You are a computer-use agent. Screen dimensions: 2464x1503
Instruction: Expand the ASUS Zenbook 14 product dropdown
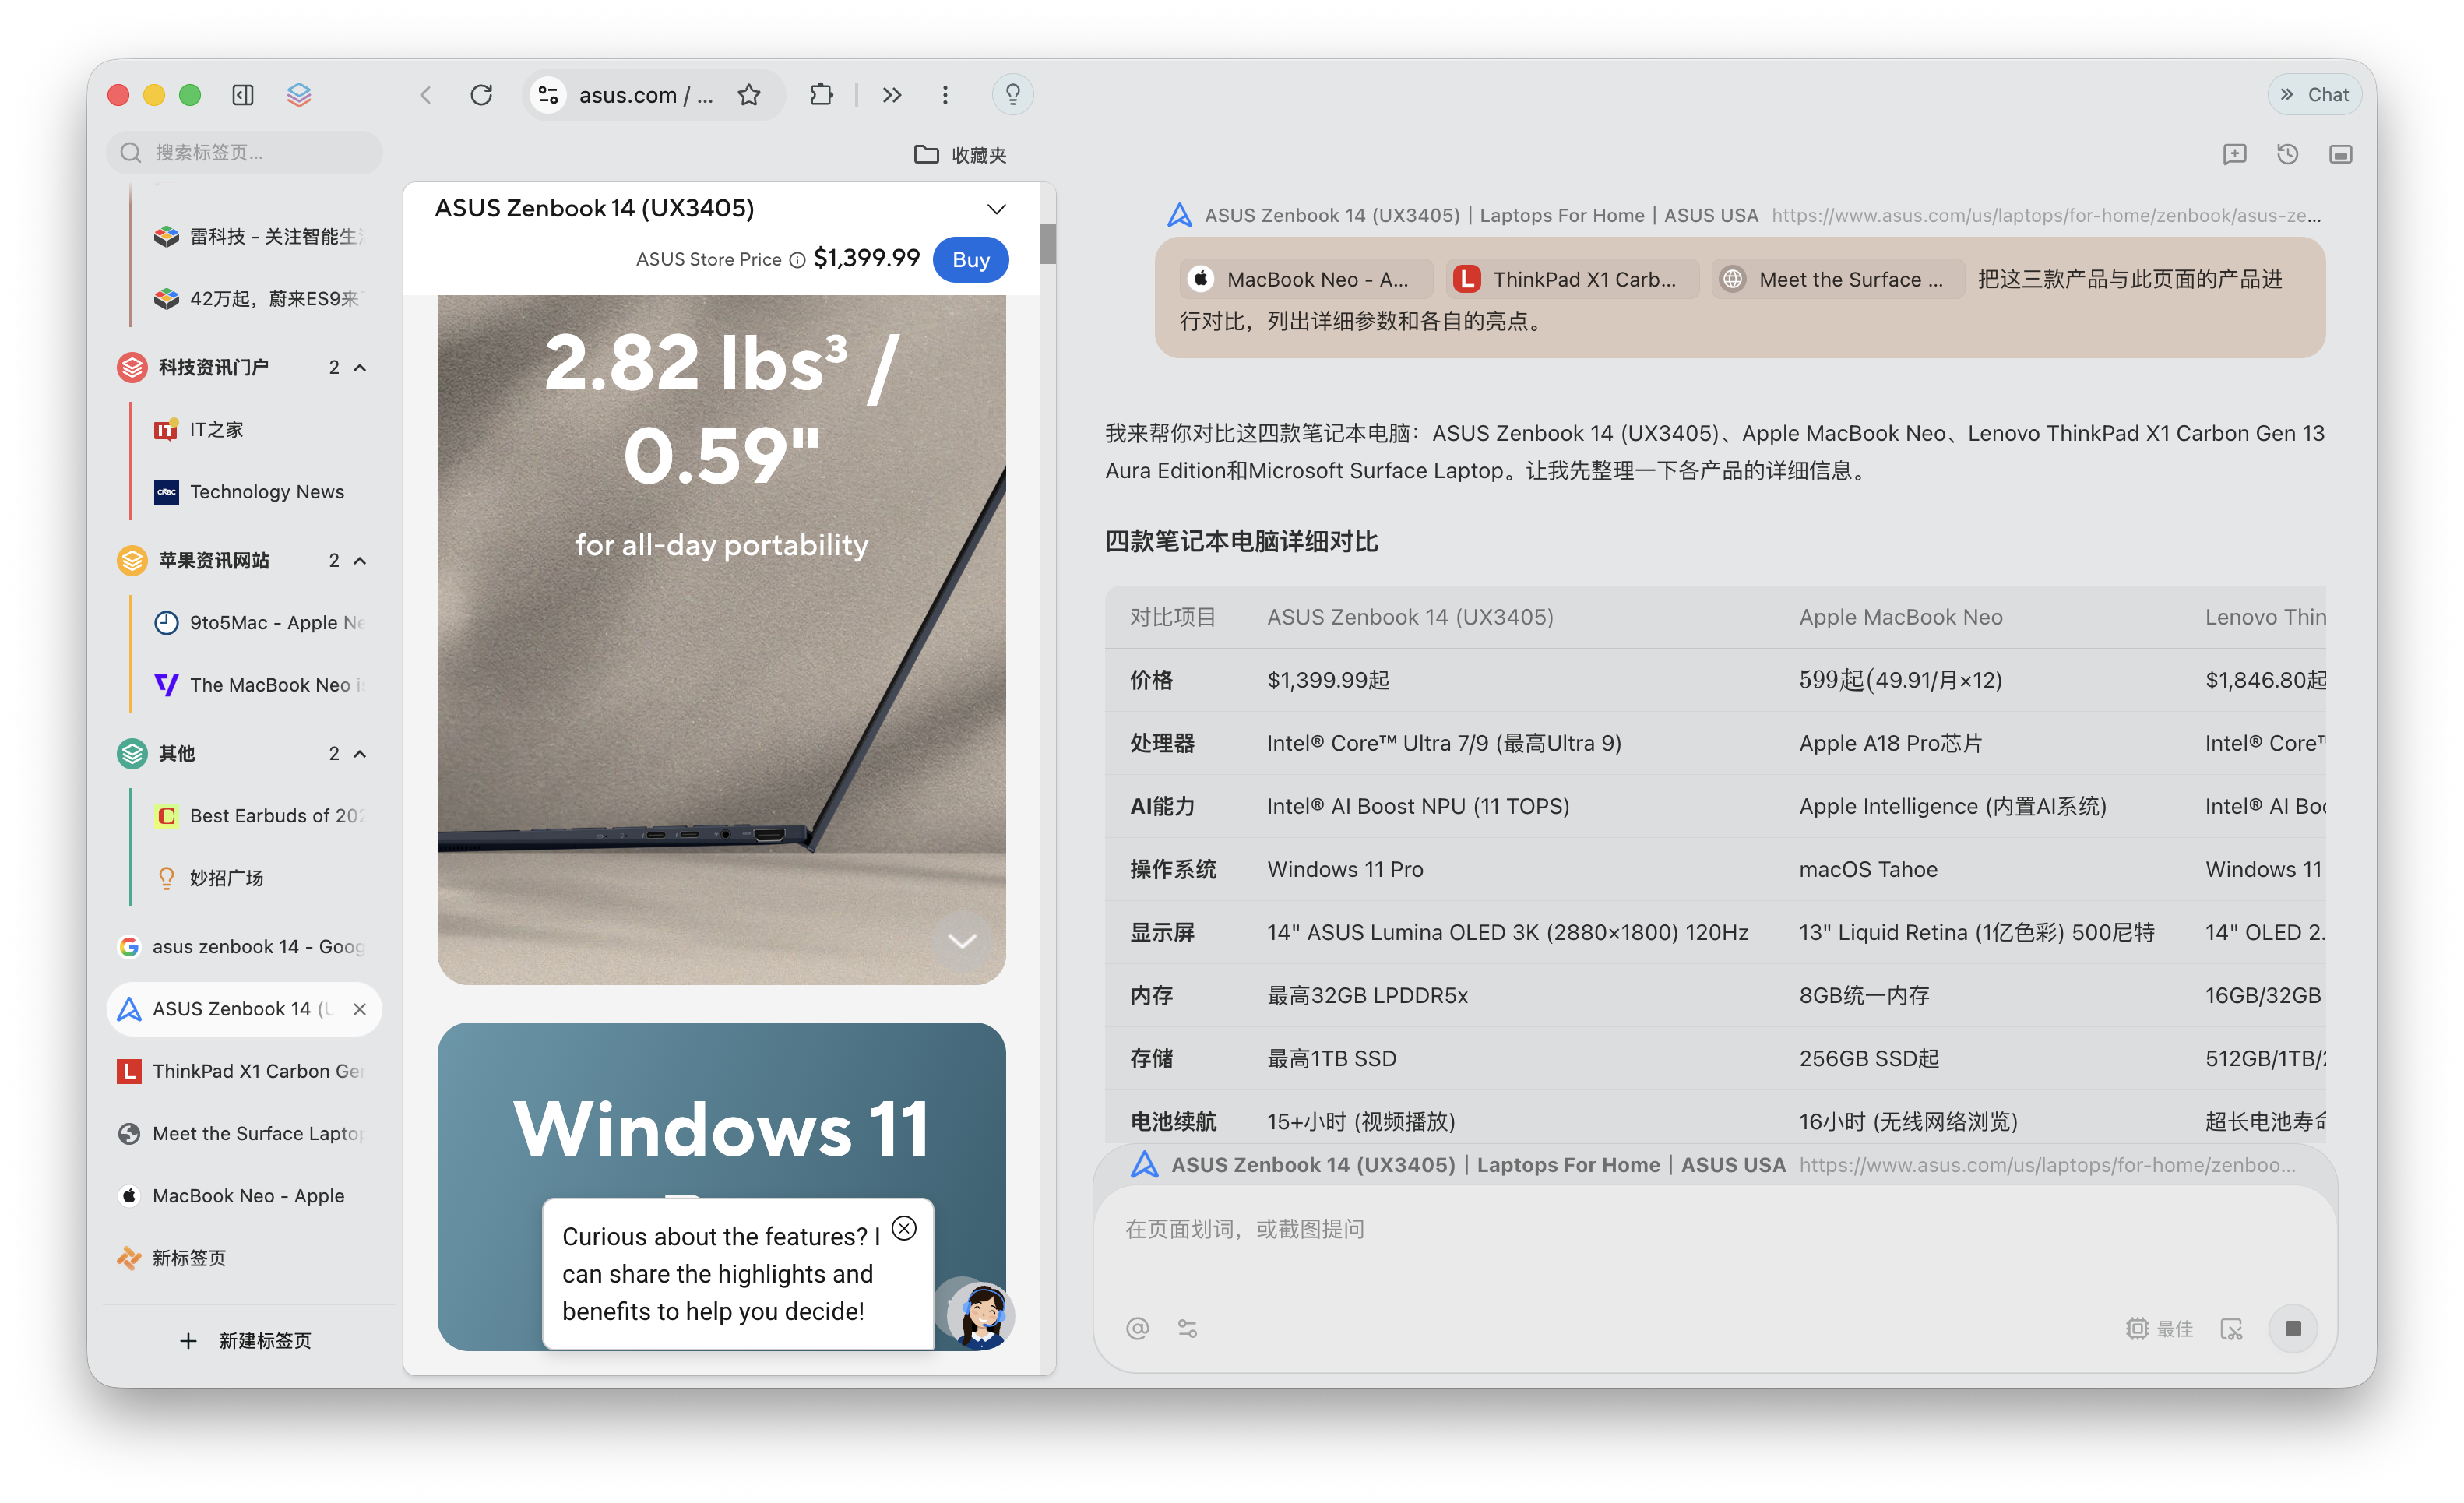pyautogui.click(x=996, y=209)
